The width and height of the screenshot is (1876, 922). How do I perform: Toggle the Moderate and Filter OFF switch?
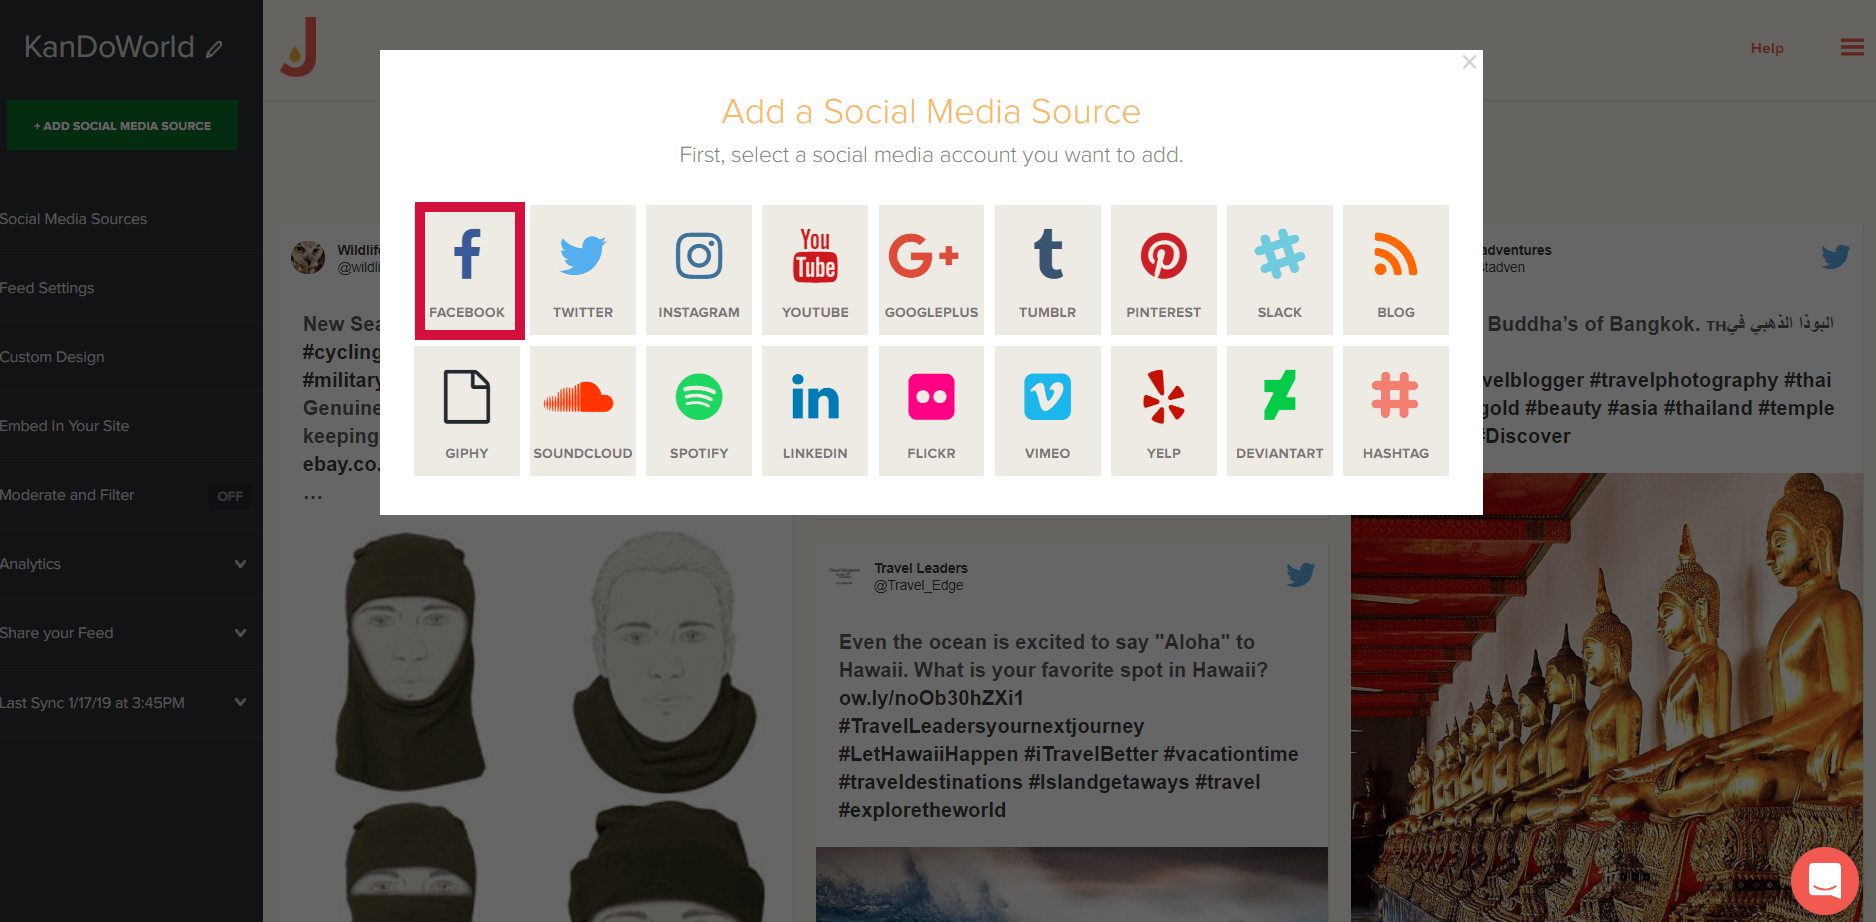pyautogui.click(x=230, y=496)
